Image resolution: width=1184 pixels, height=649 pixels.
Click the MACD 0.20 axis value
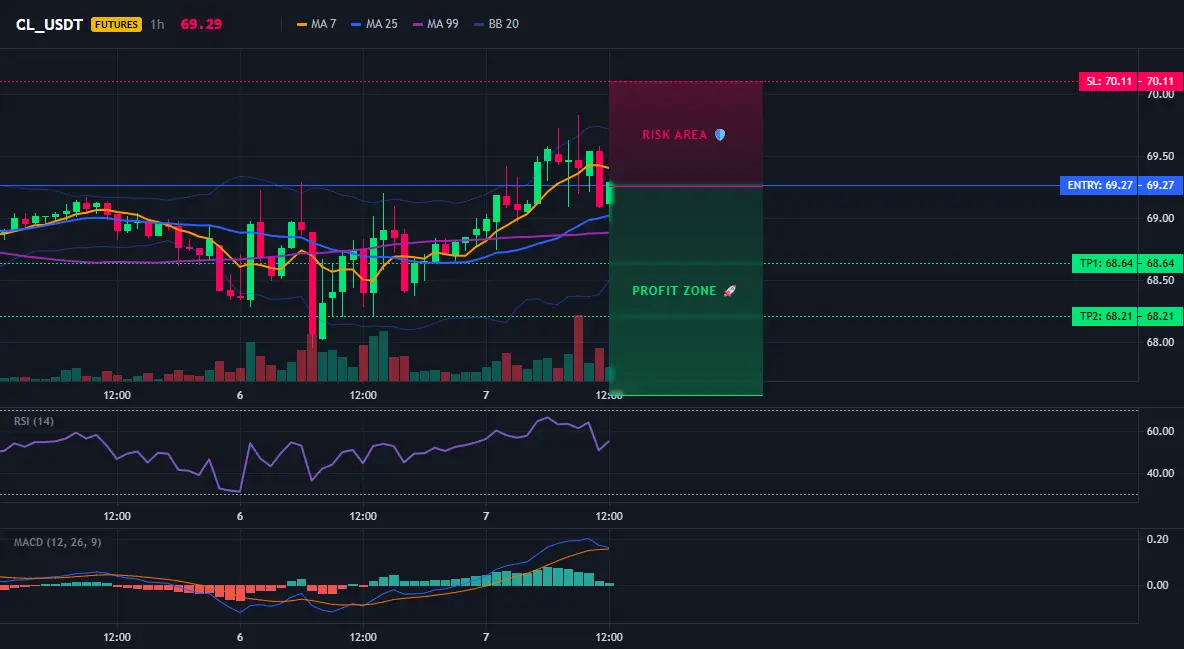tap(1158, 539)
